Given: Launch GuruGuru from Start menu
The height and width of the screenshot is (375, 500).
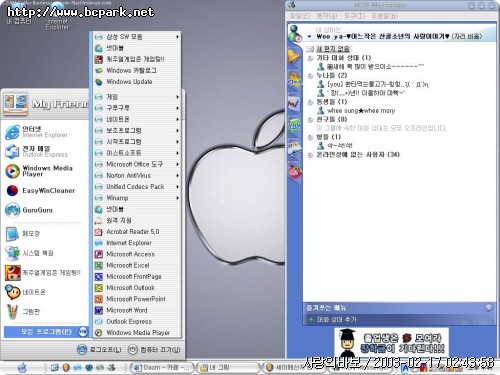Looking at the screenshot, I should (45, 210).
